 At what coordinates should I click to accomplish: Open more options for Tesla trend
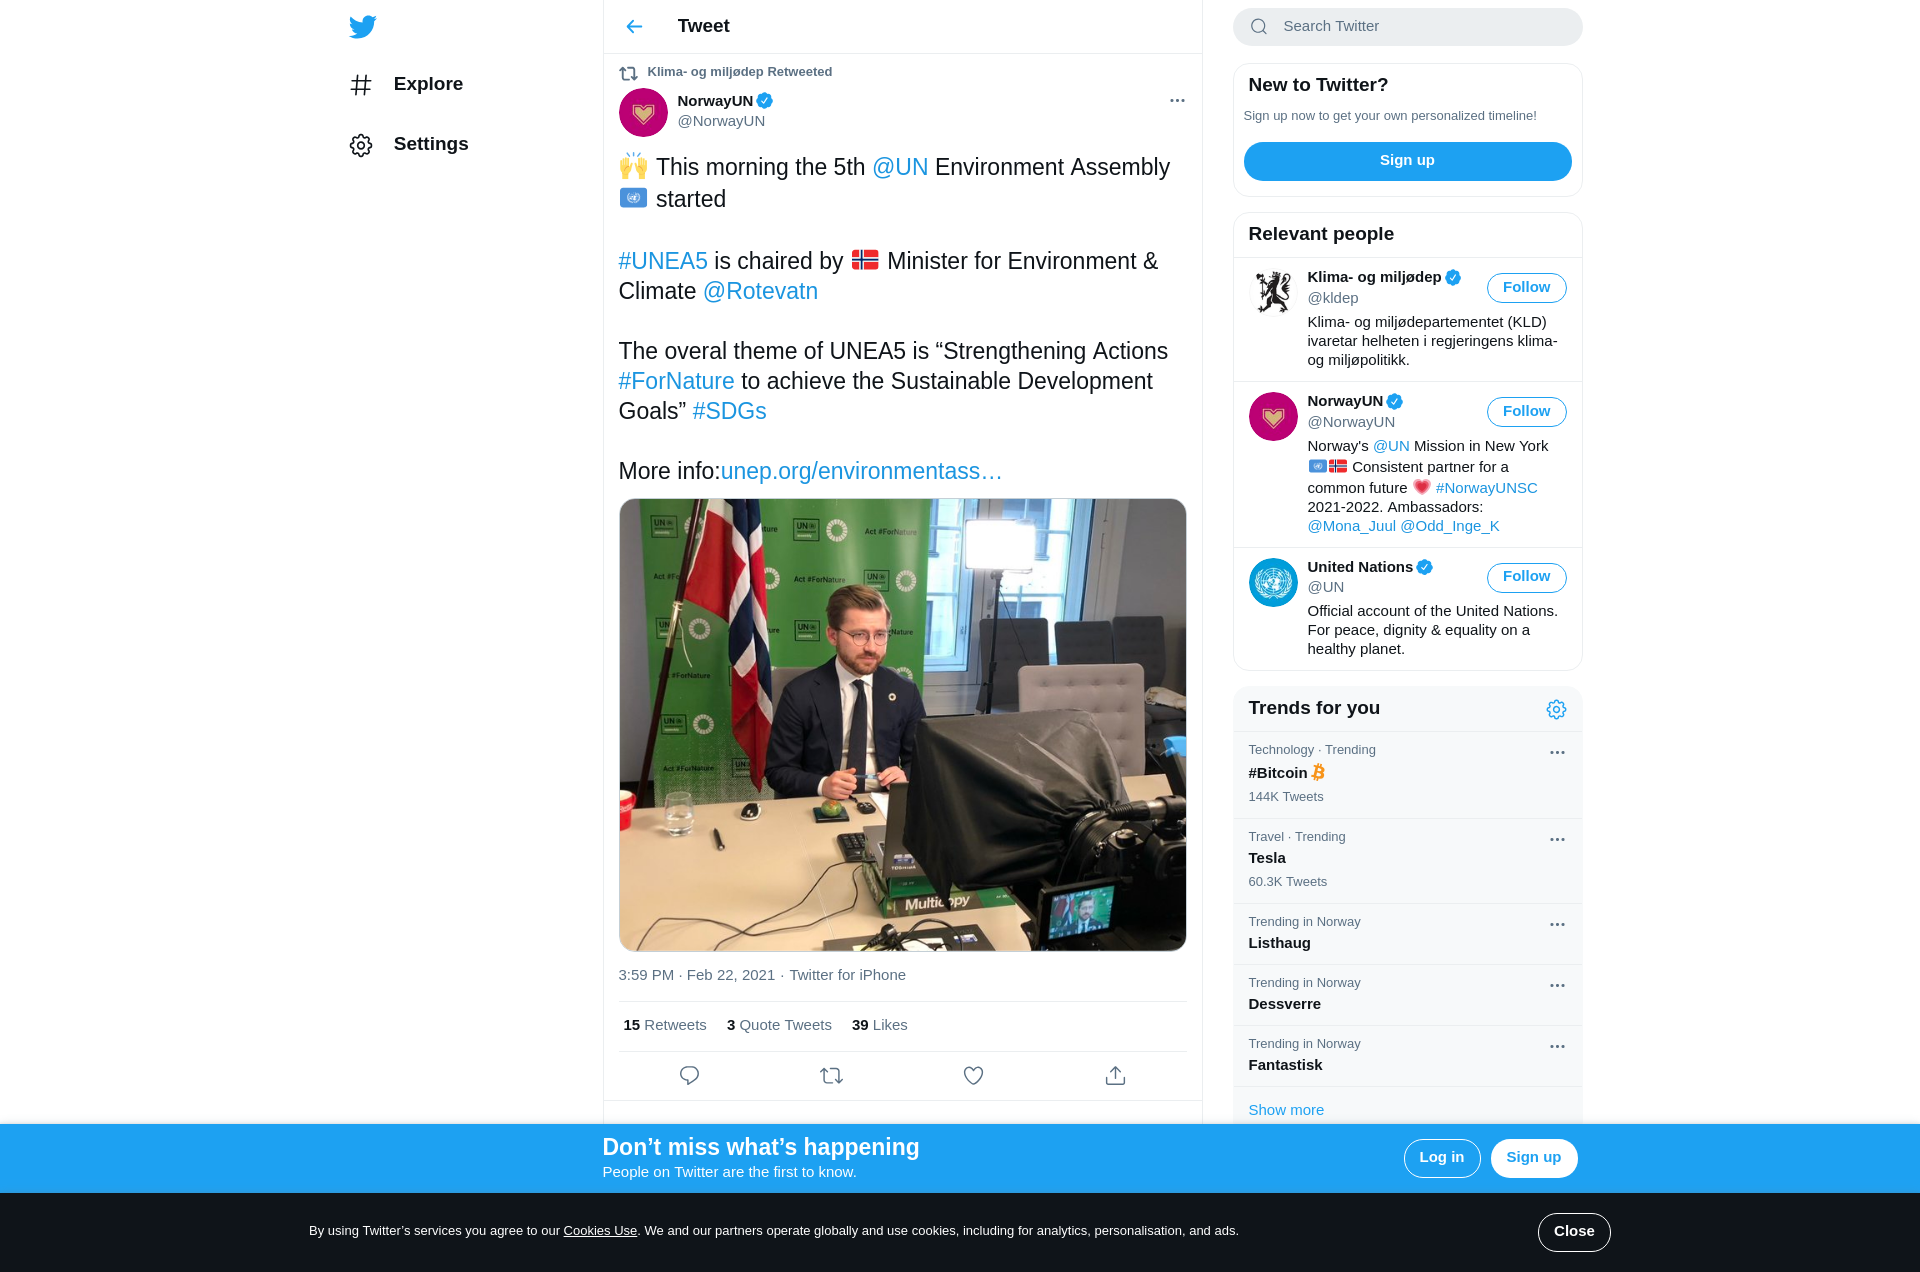point(1557,839)
